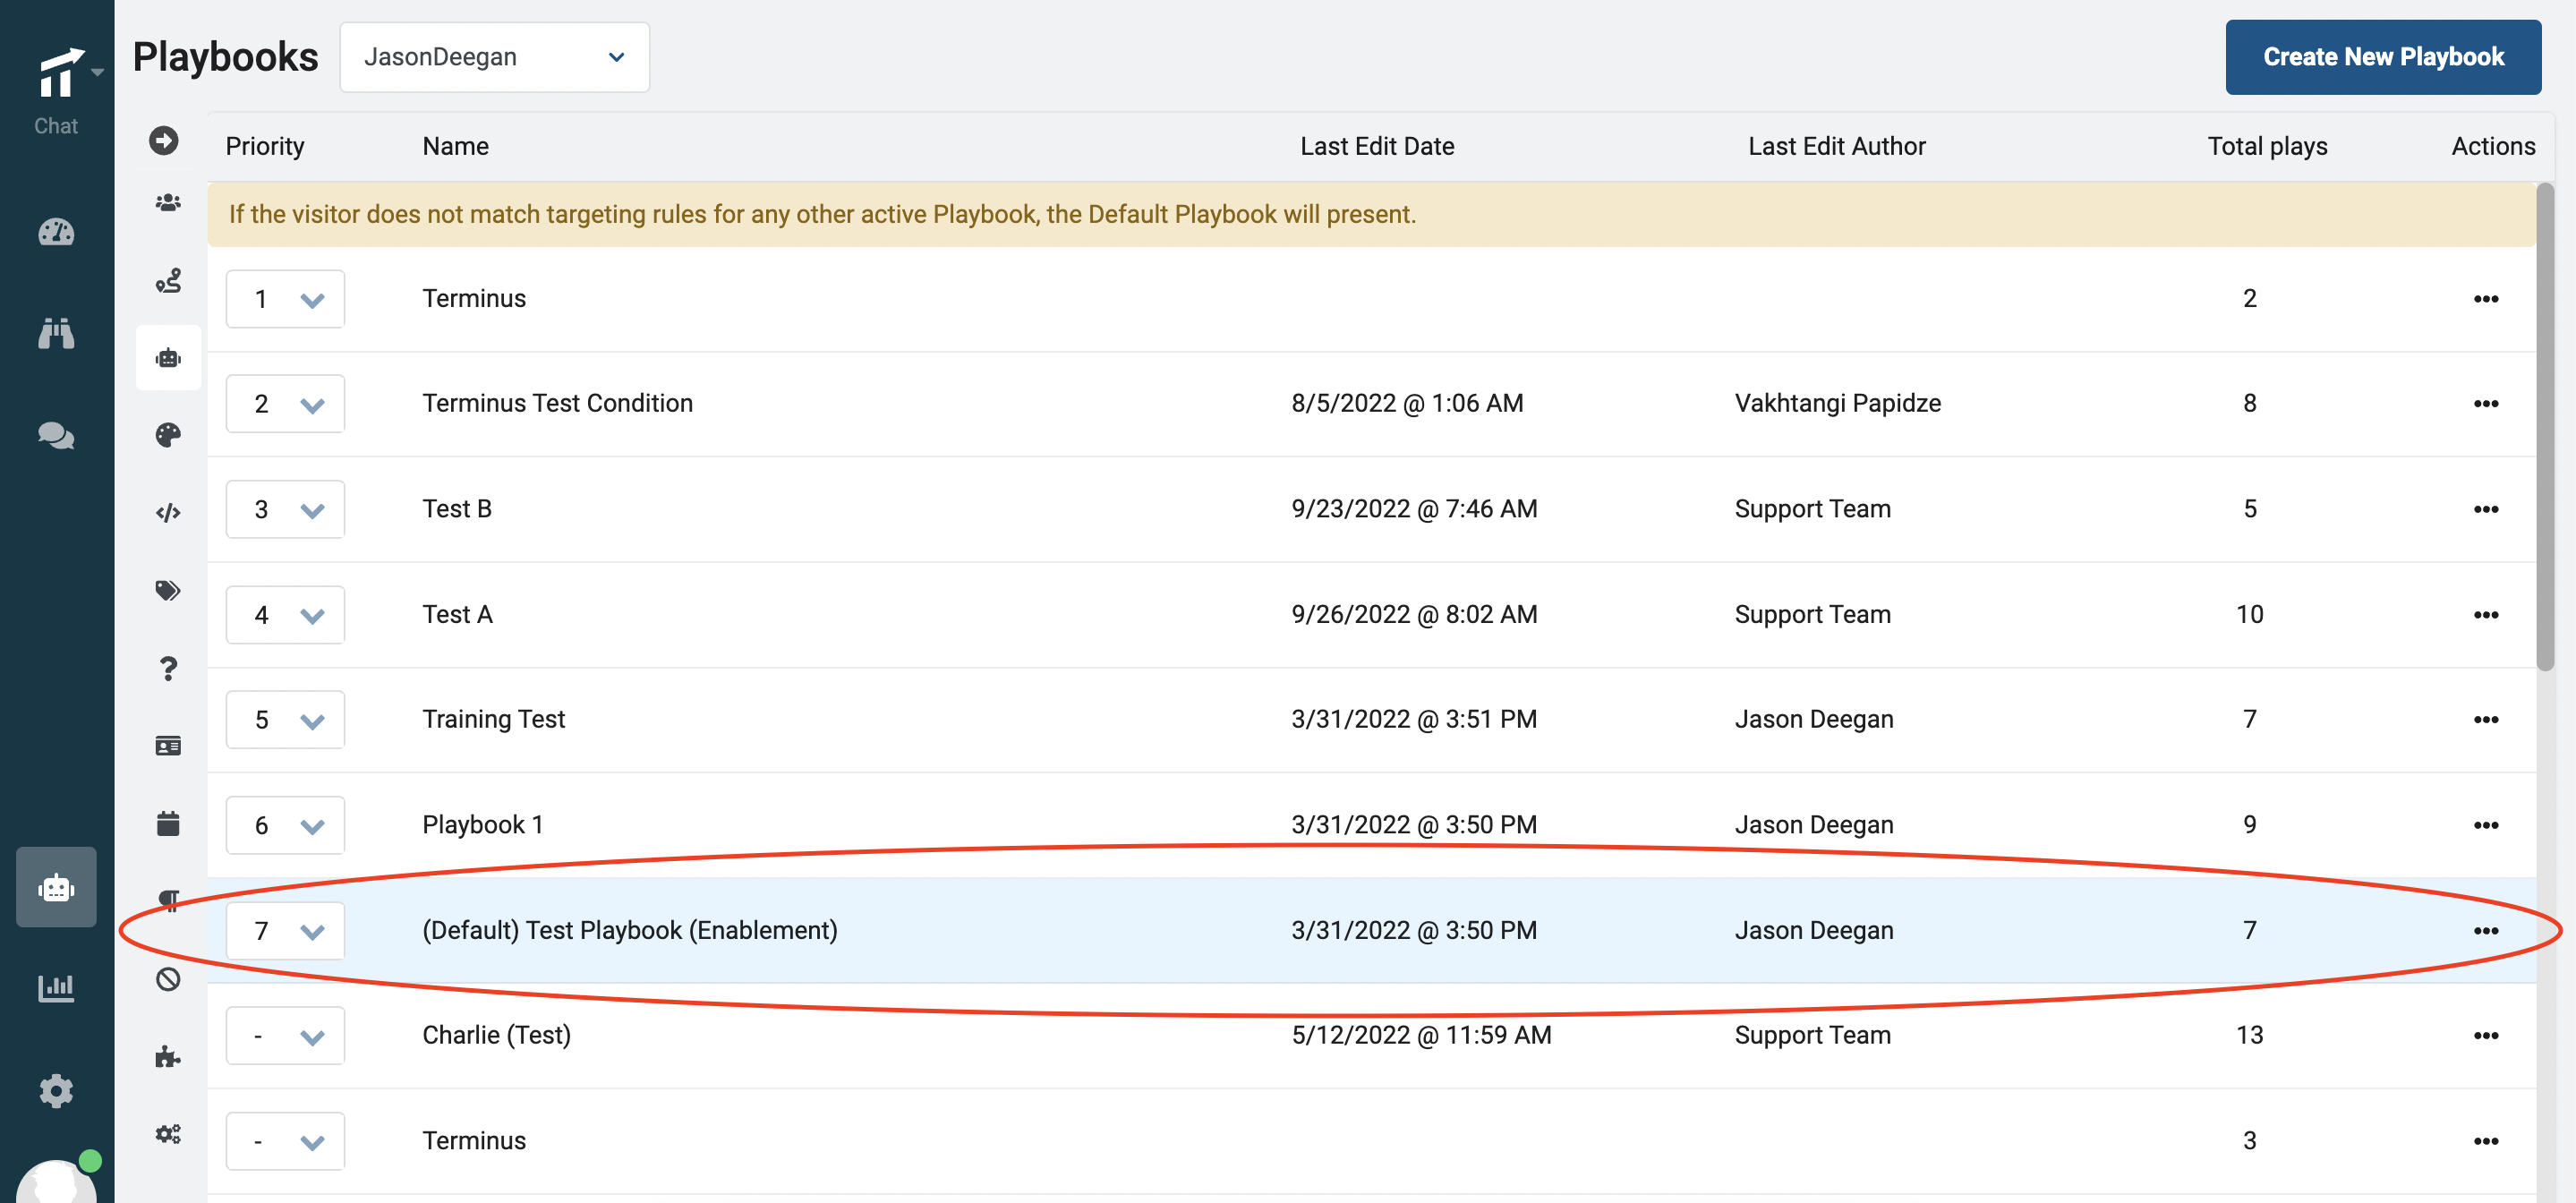This screenshot has height=1203, width=2576.
Task: Click the 8/5/2022 @ 1:06 AM date cell
Action: tap(1407, 403)
